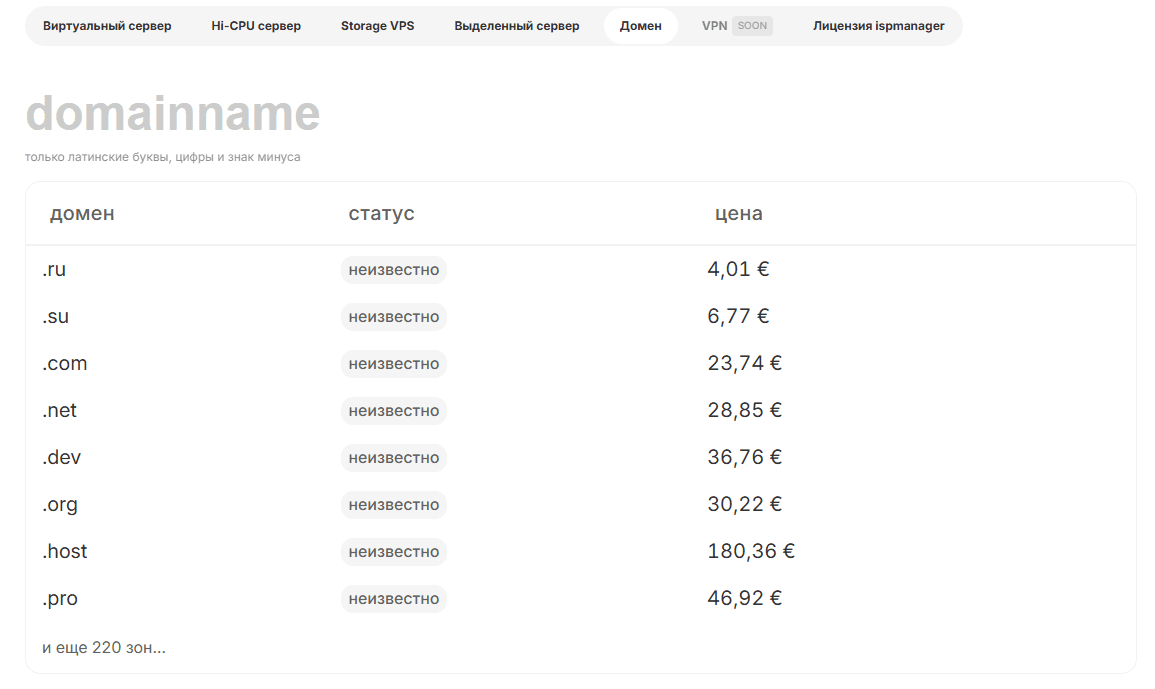Switch to the Виртуальный сервер tab
The image size is (1155, 689).
point(107,26)
